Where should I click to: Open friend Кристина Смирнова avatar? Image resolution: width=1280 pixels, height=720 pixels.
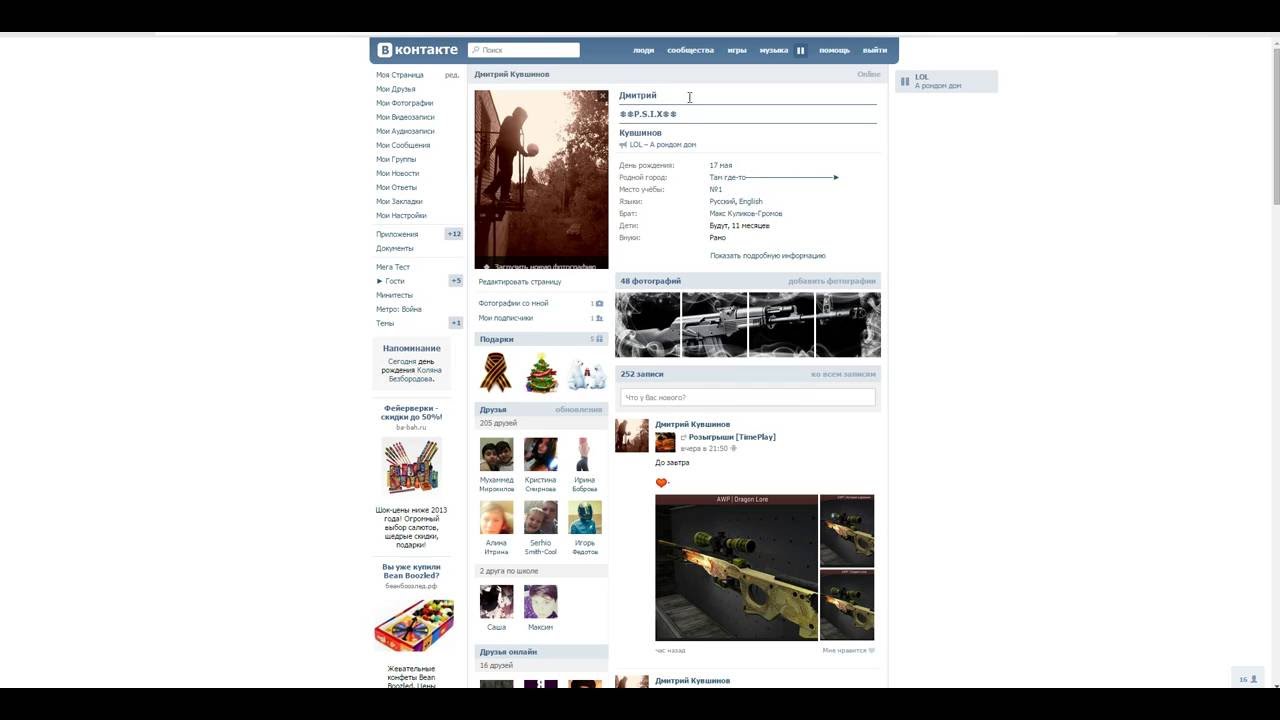(x=541, y=455)
